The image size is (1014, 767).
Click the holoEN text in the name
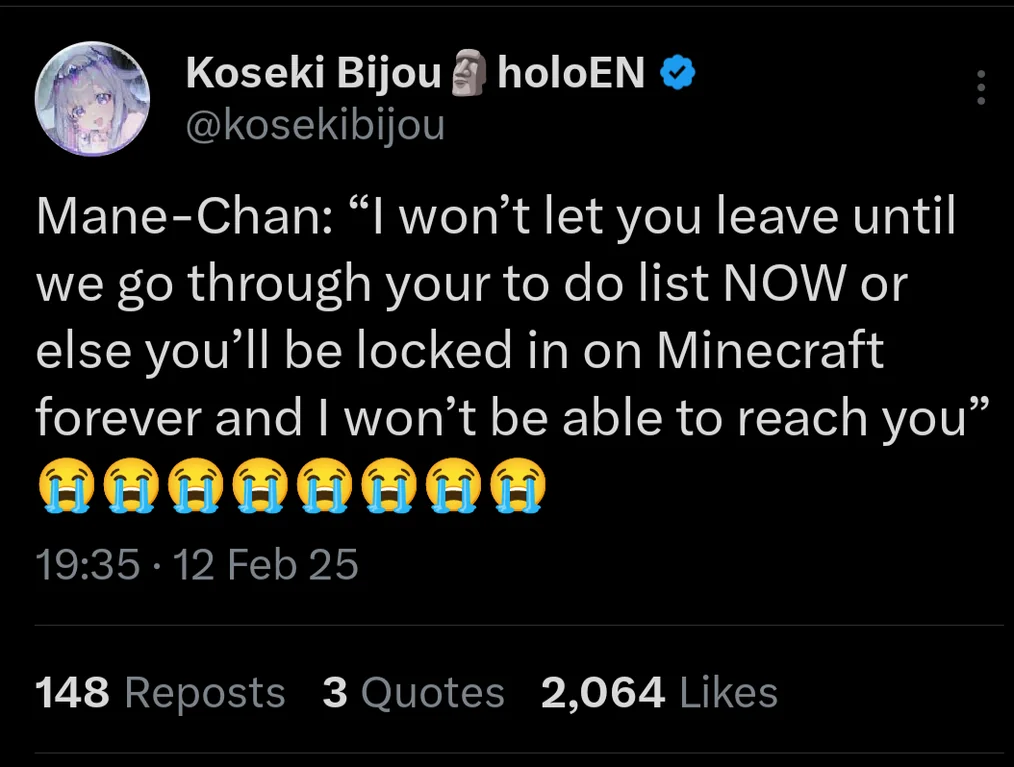tap(571, 73)
